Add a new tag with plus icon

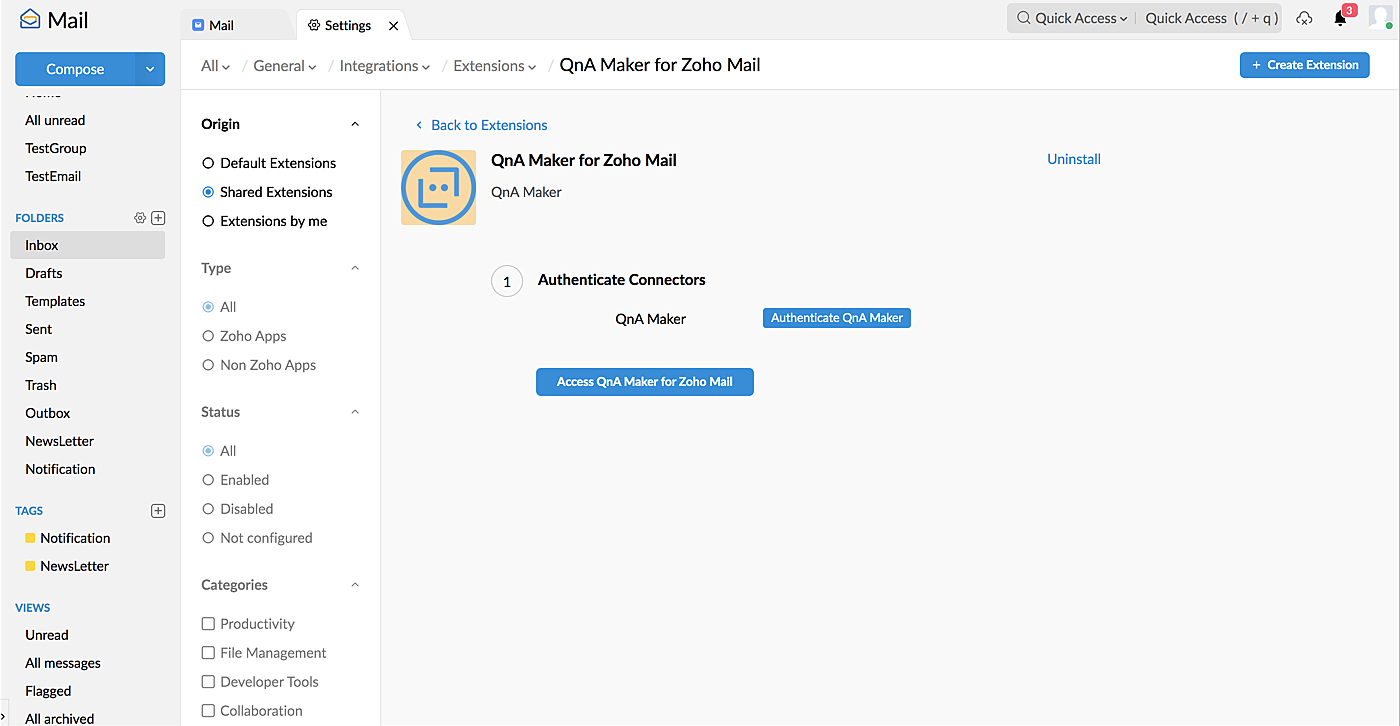click(x=158, y=511)
